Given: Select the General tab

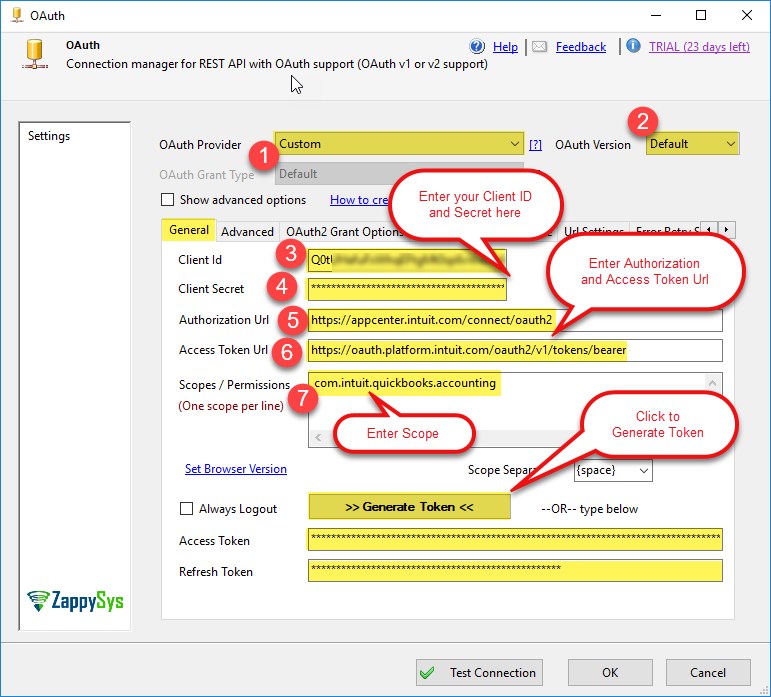Looking at the screenshot, I should pos(189,230).
